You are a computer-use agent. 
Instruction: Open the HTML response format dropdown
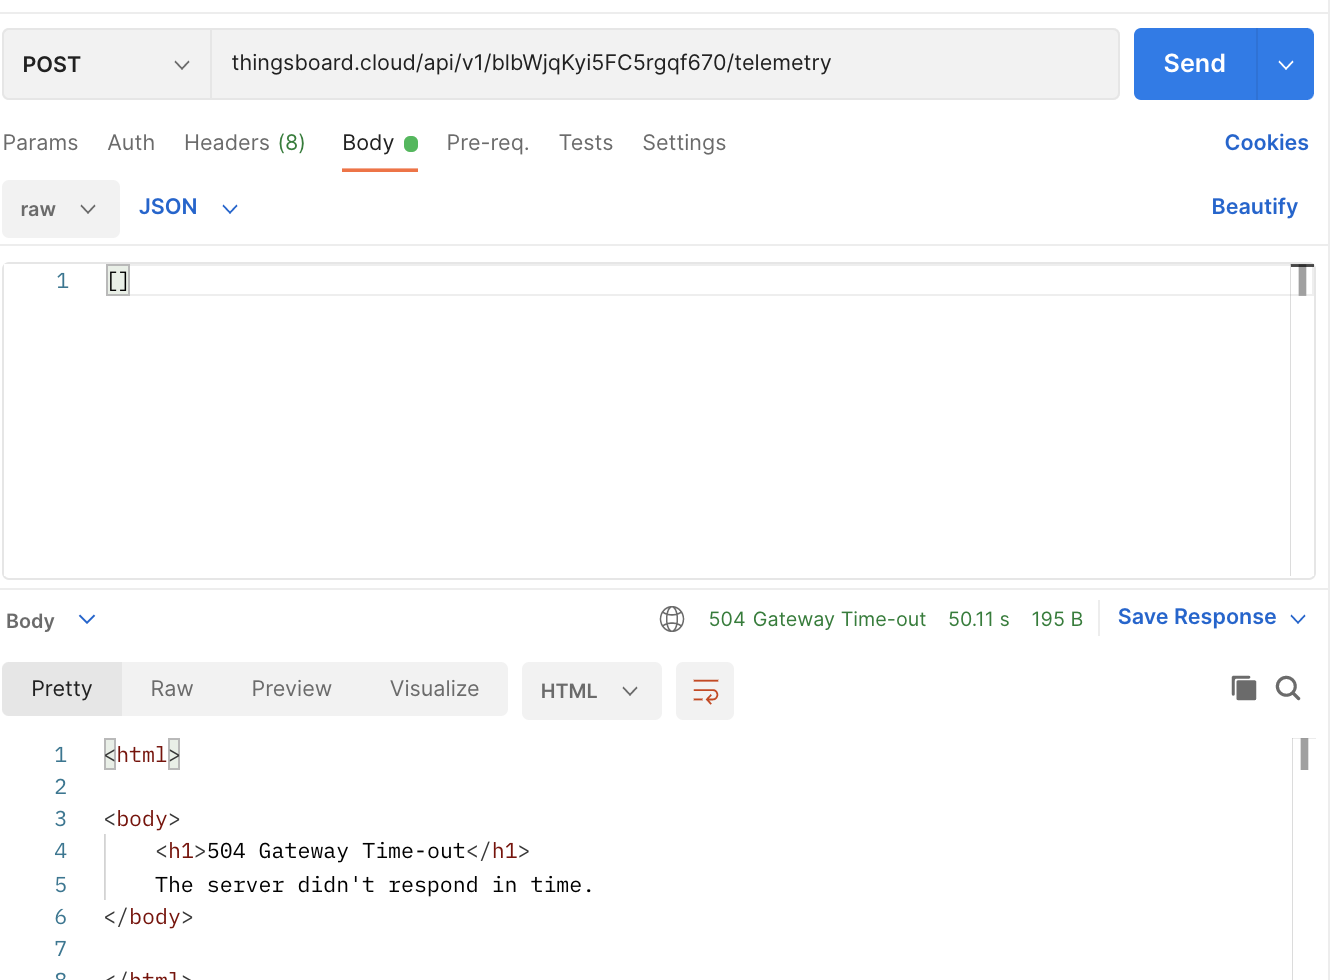(591, 690)
